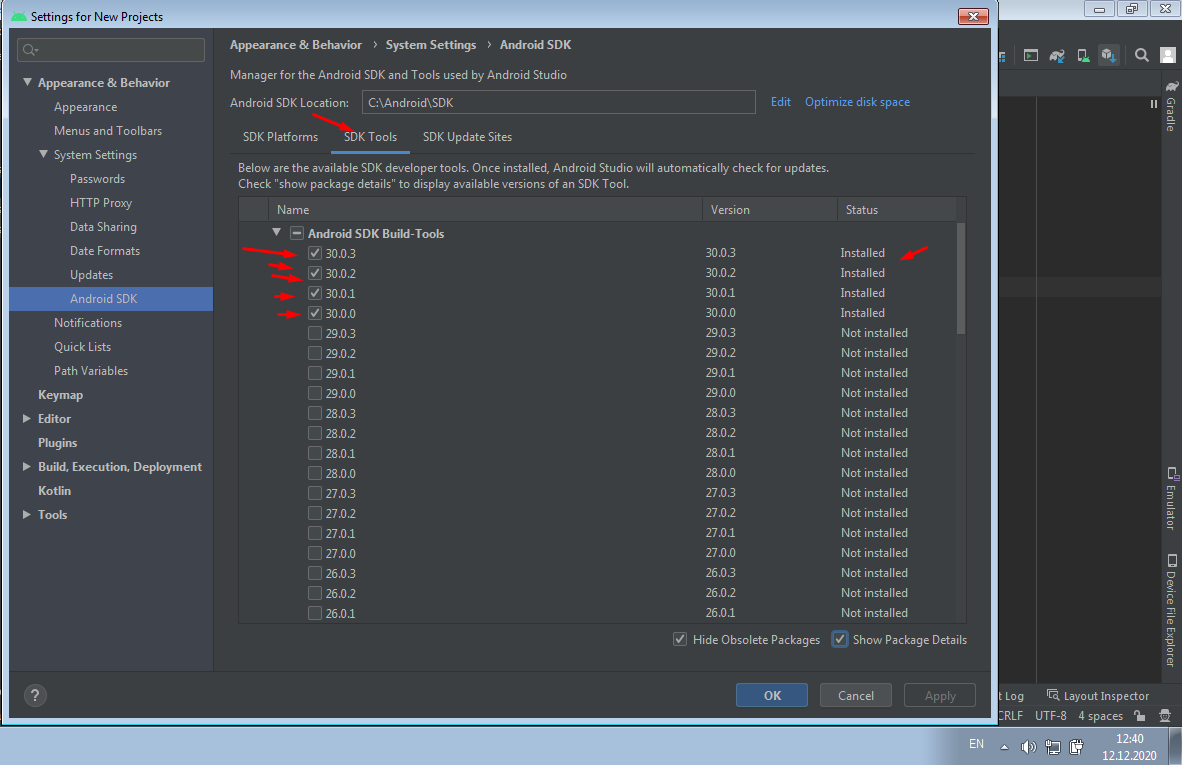
Task: Click OK to confirm settings
Action: pyautogui.click(x=772, y=696)
